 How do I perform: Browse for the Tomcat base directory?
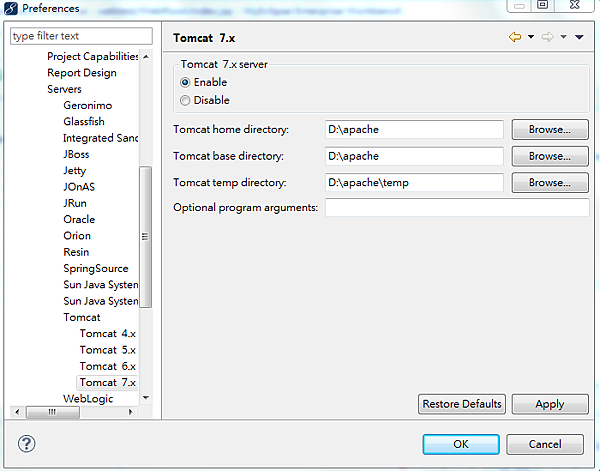tap(550, 156)
